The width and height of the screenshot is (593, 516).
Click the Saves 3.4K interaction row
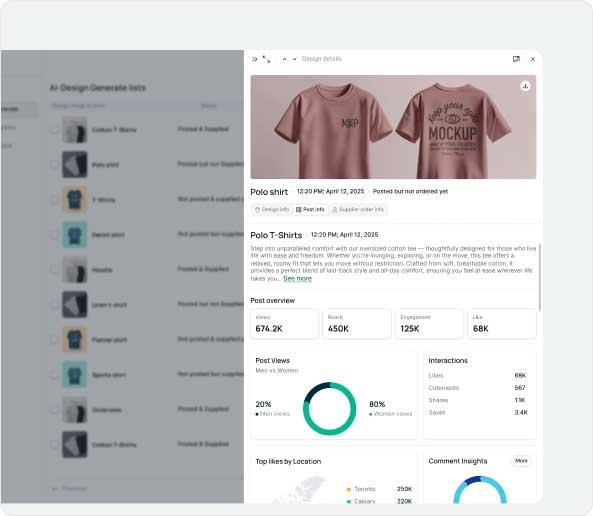[477, 413]
